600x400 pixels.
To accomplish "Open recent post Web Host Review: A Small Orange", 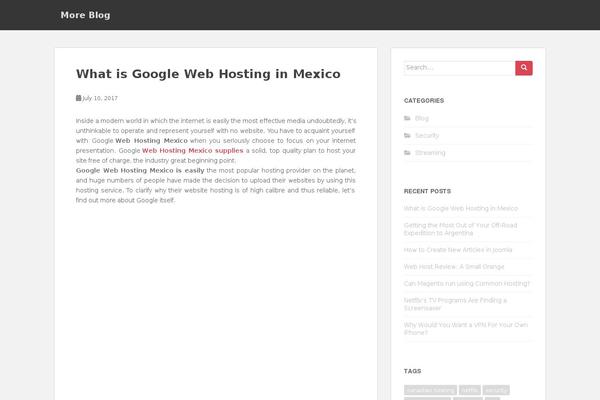I will click(454, 266).
